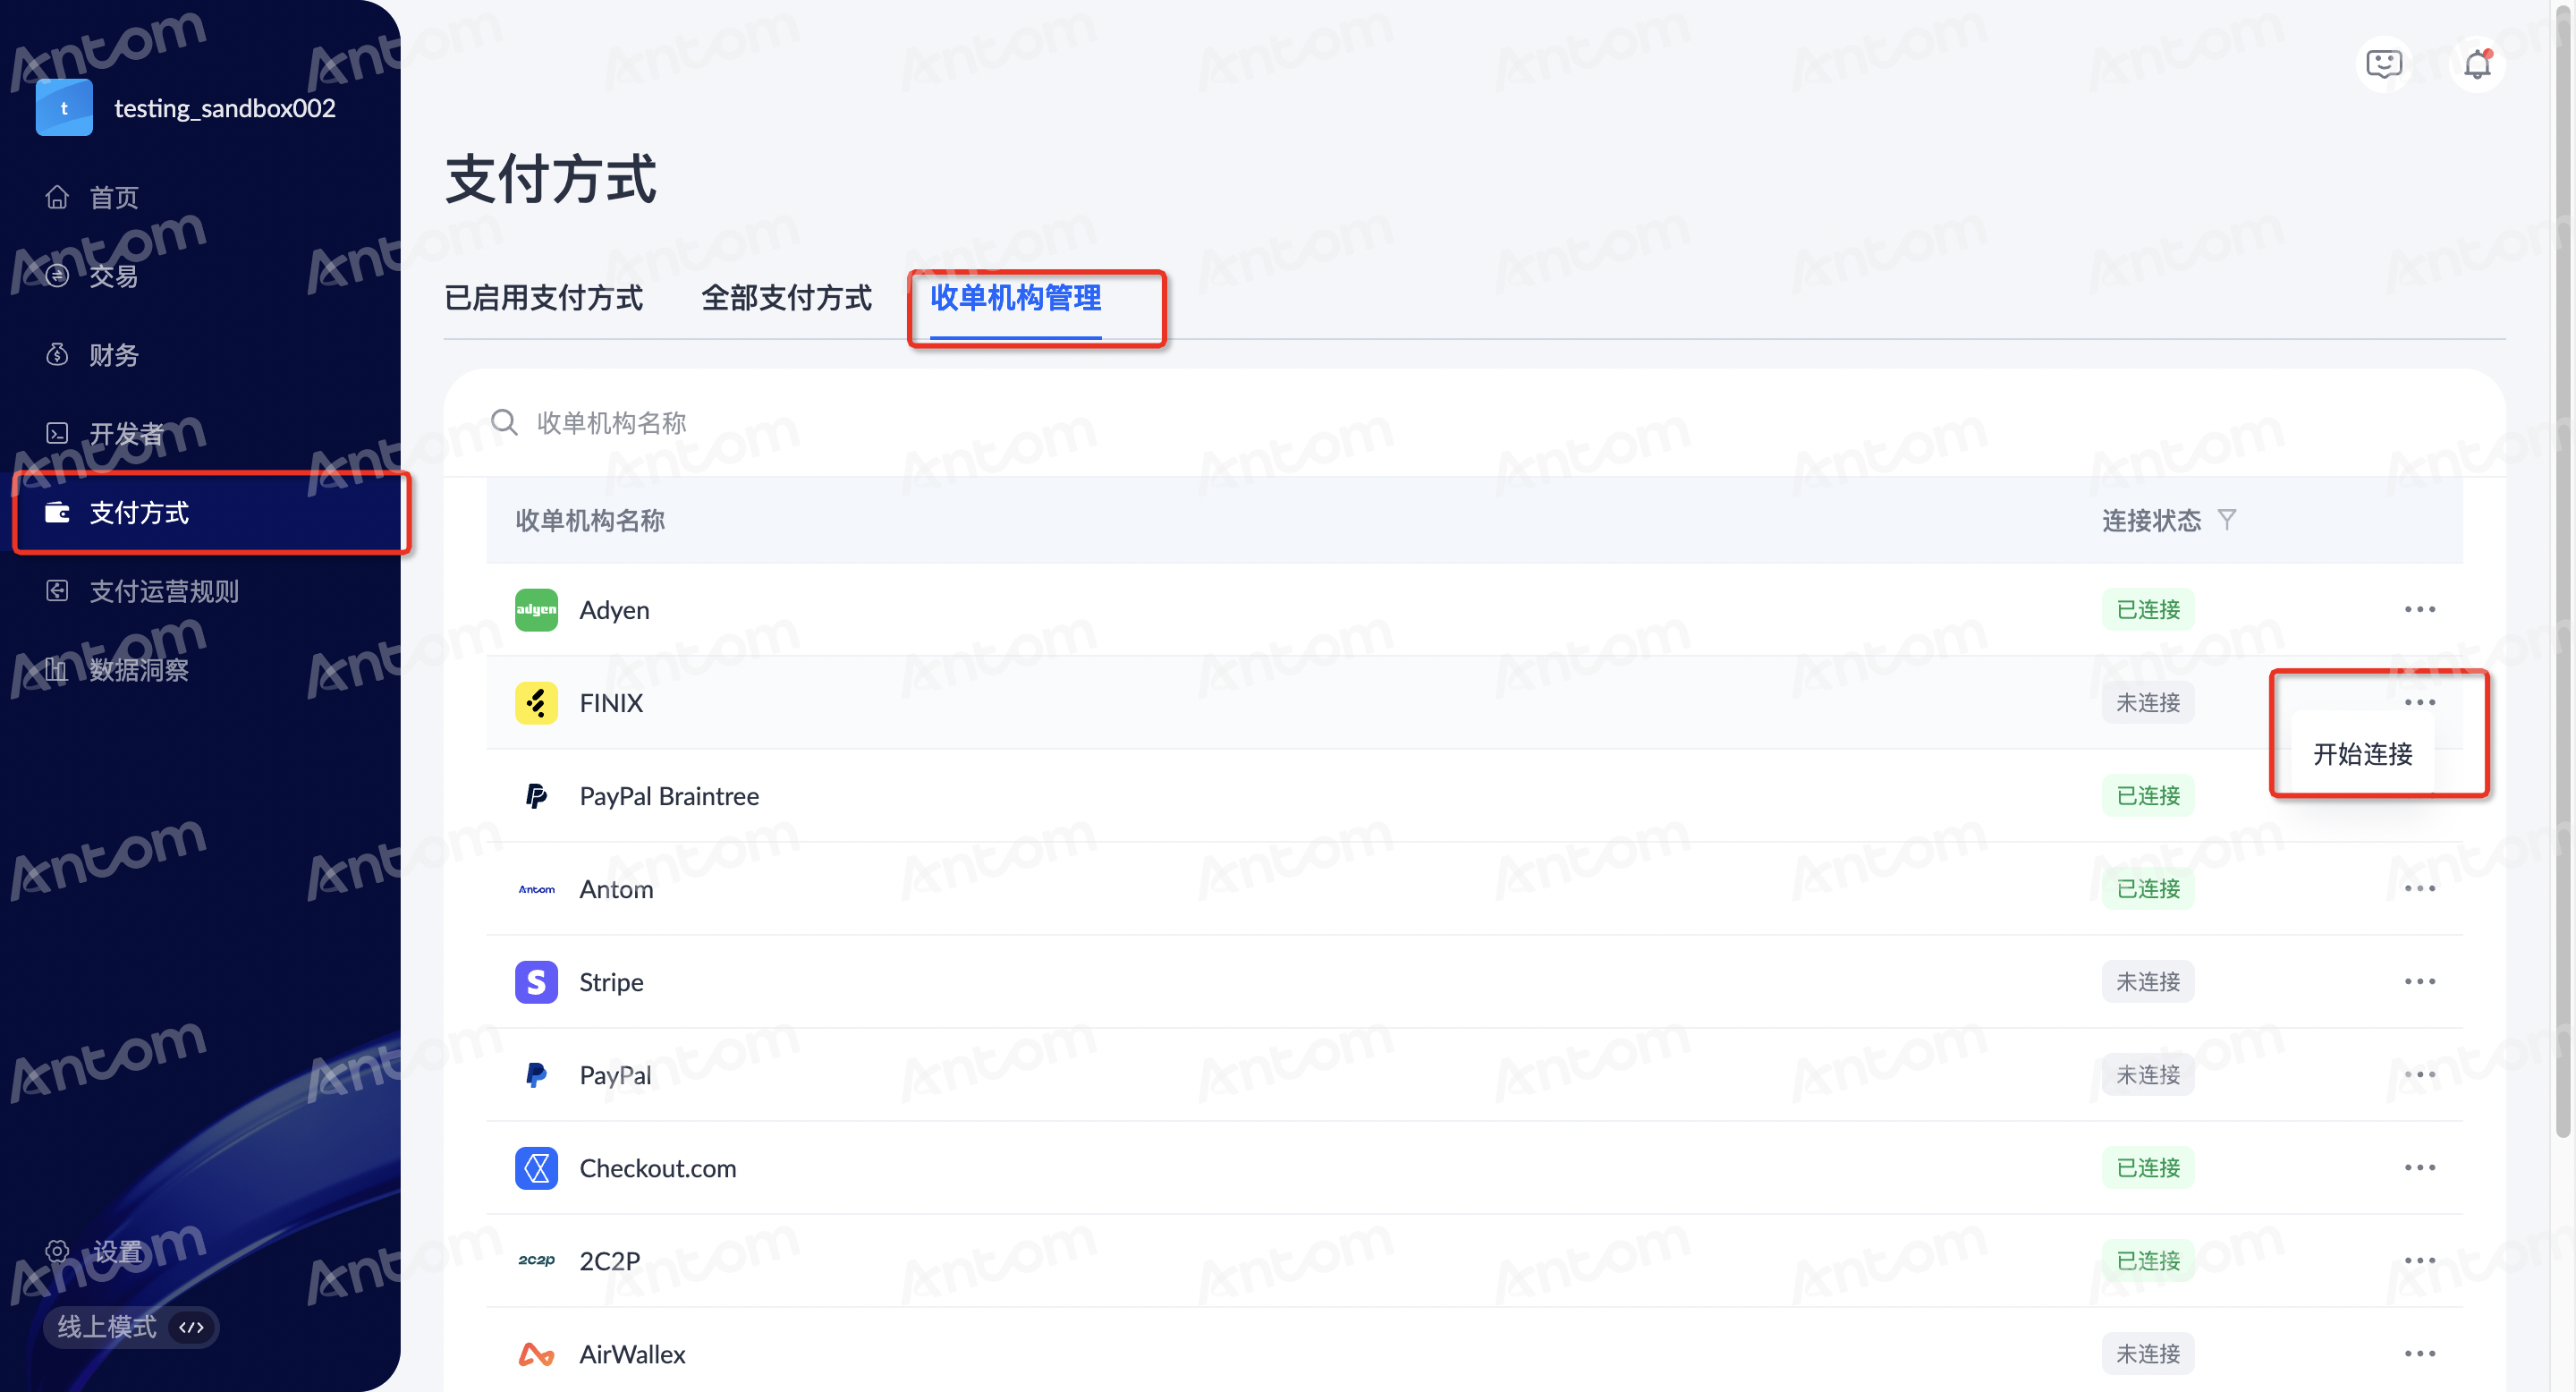Open the 连接状态 filter funnel
This screenshot has height=1392, width=2576.
pyautogui.click(x=2227, y=520)
